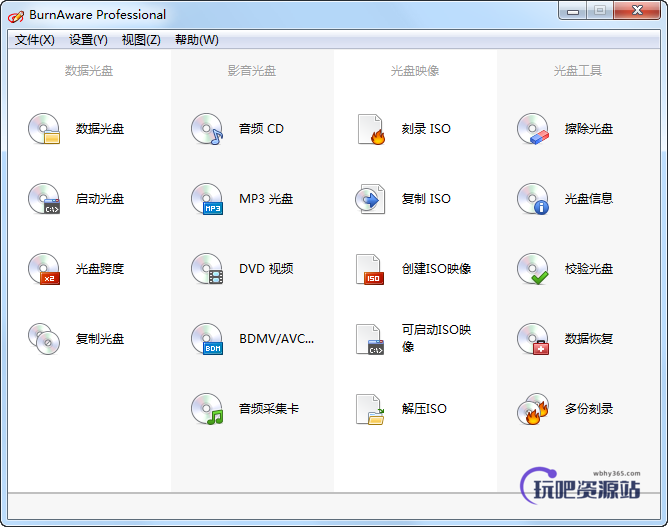Click the 校验光盘 green checkmark disc icon
The width and height of the screenshot is (668, 527).
(x=533, y=269)
